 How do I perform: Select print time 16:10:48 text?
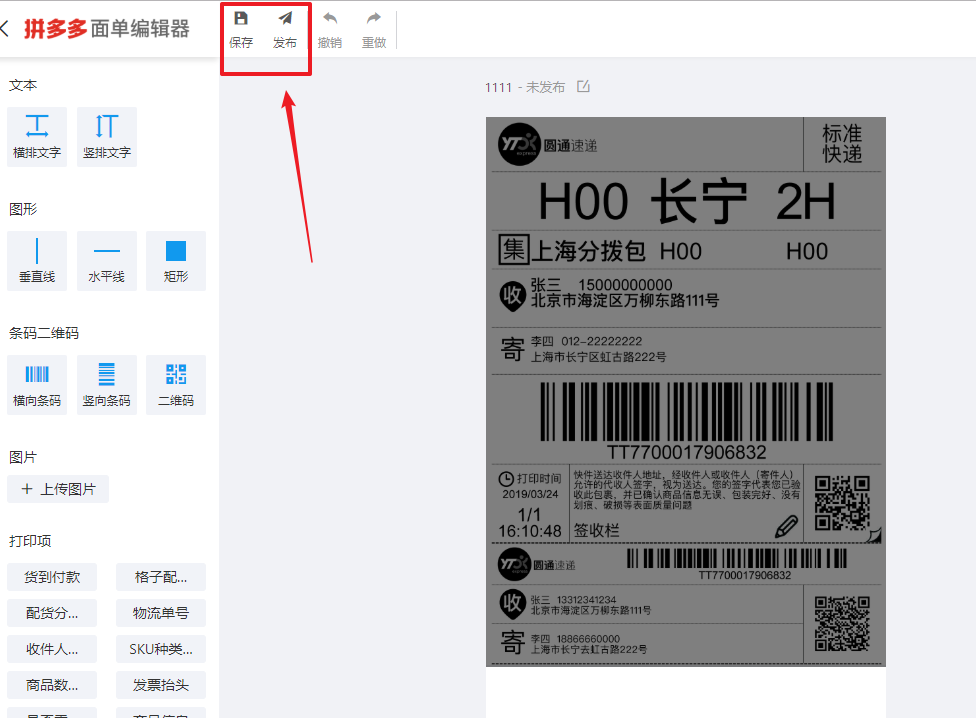530,531
